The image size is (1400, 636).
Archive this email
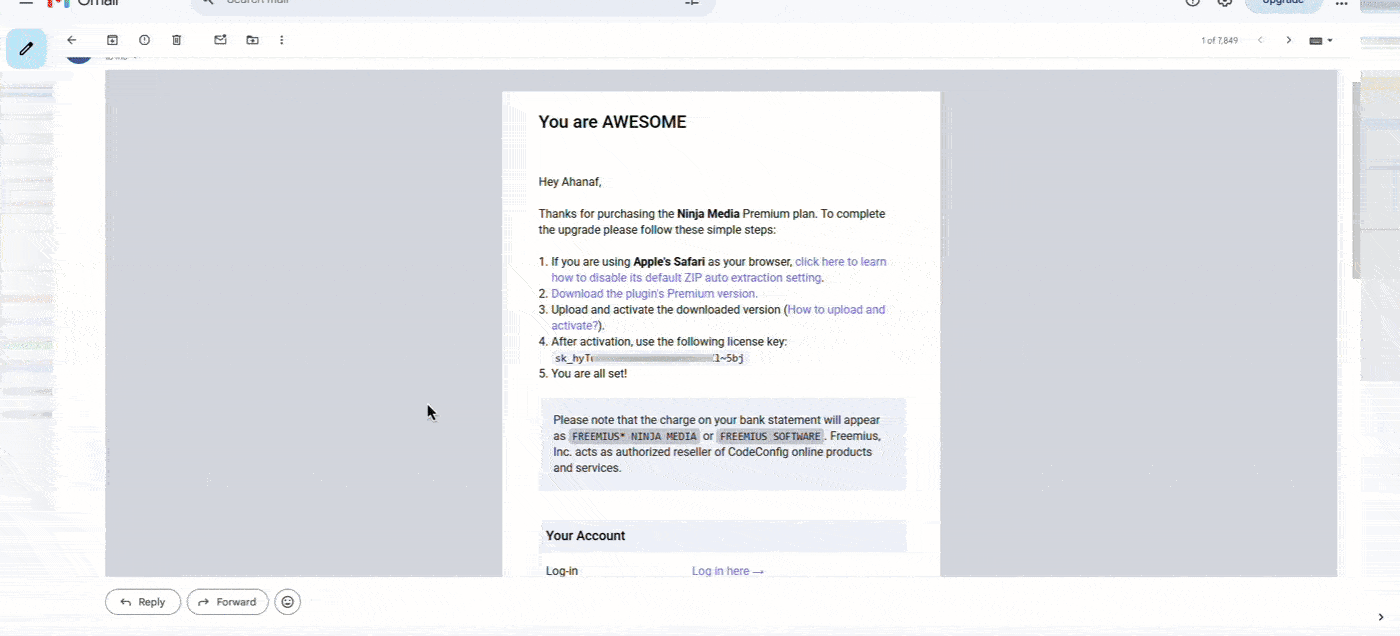coord(112,40)
